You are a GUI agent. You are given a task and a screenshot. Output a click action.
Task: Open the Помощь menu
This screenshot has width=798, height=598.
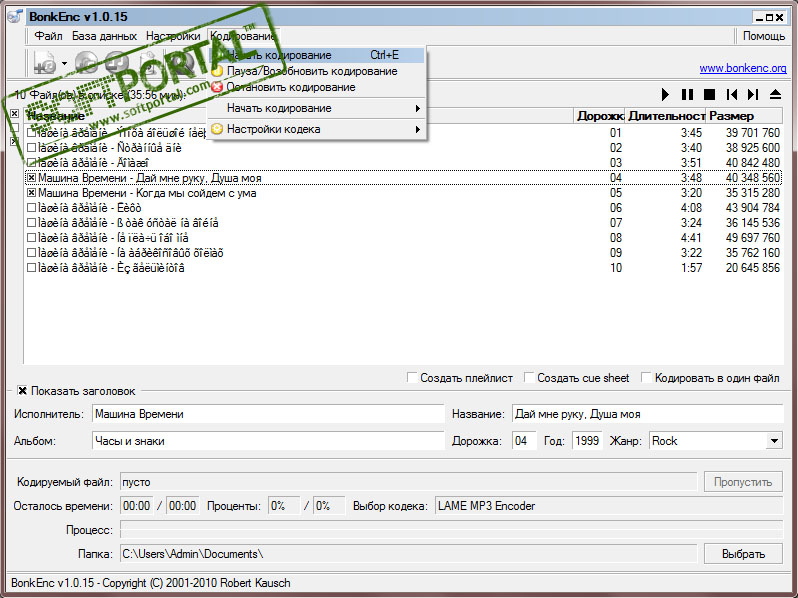(763, 36)
